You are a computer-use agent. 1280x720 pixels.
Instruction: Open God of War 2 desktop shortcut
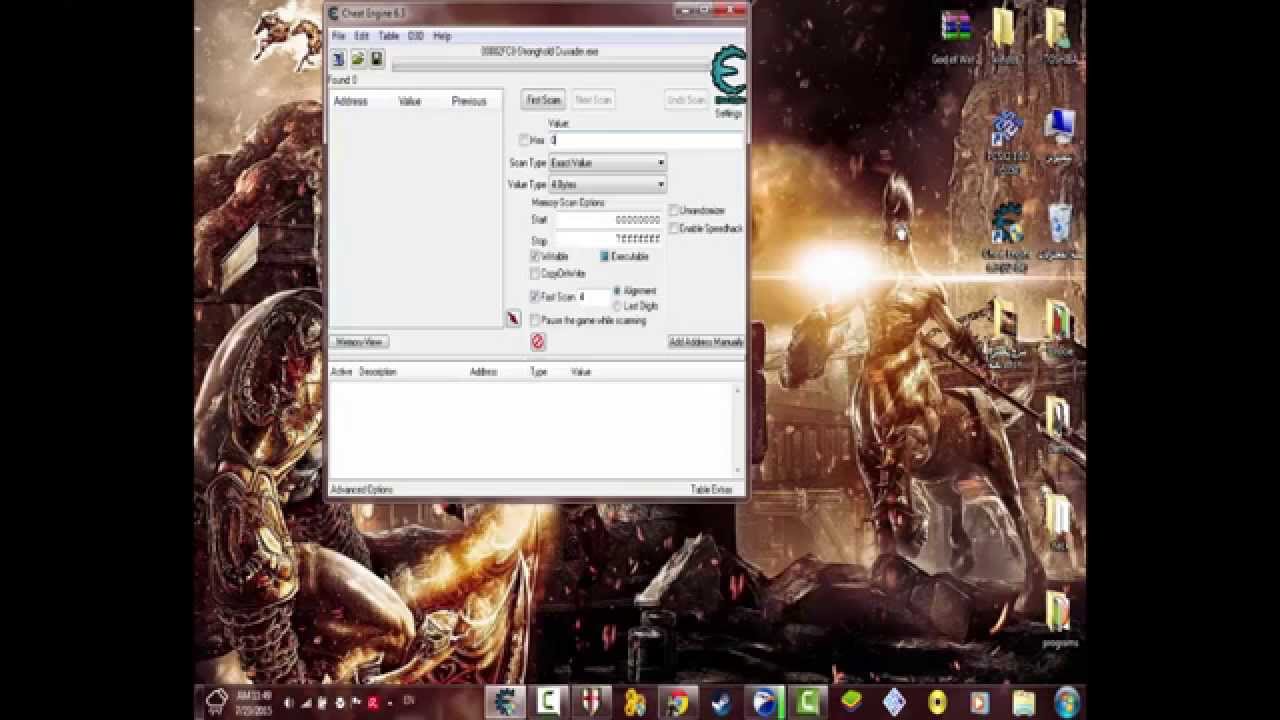click(956, 37)
